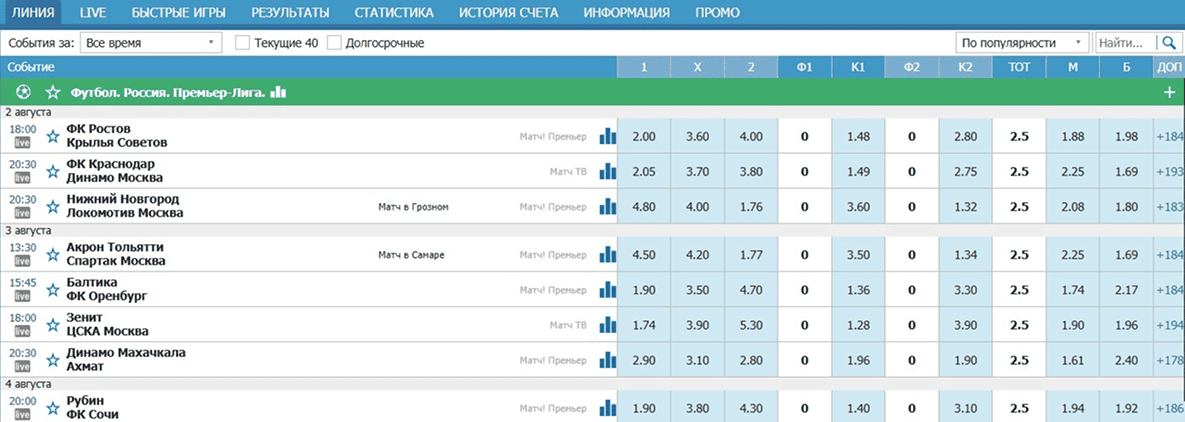Open league statistics icon beside Премьер-Лига title
Screen dimensions: 1185x422
point(279,92)
